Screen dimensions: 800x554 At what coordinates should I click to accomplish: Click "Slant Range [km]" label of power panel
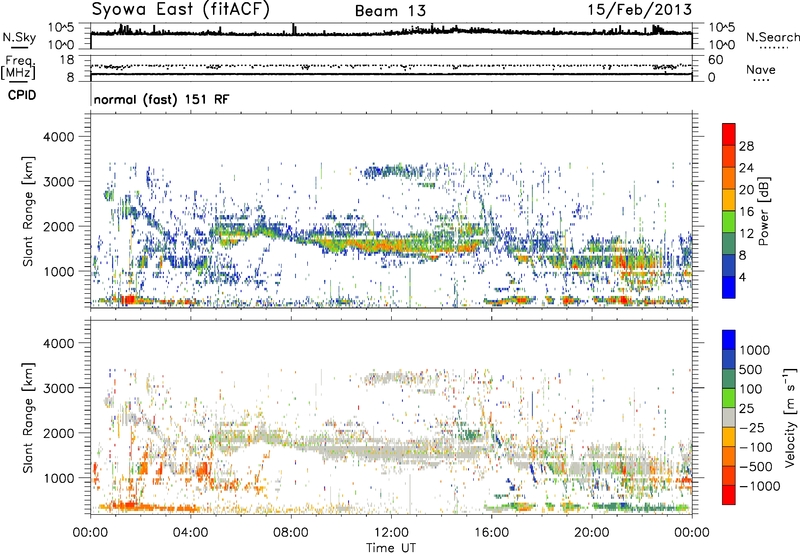tap(29, 211)
